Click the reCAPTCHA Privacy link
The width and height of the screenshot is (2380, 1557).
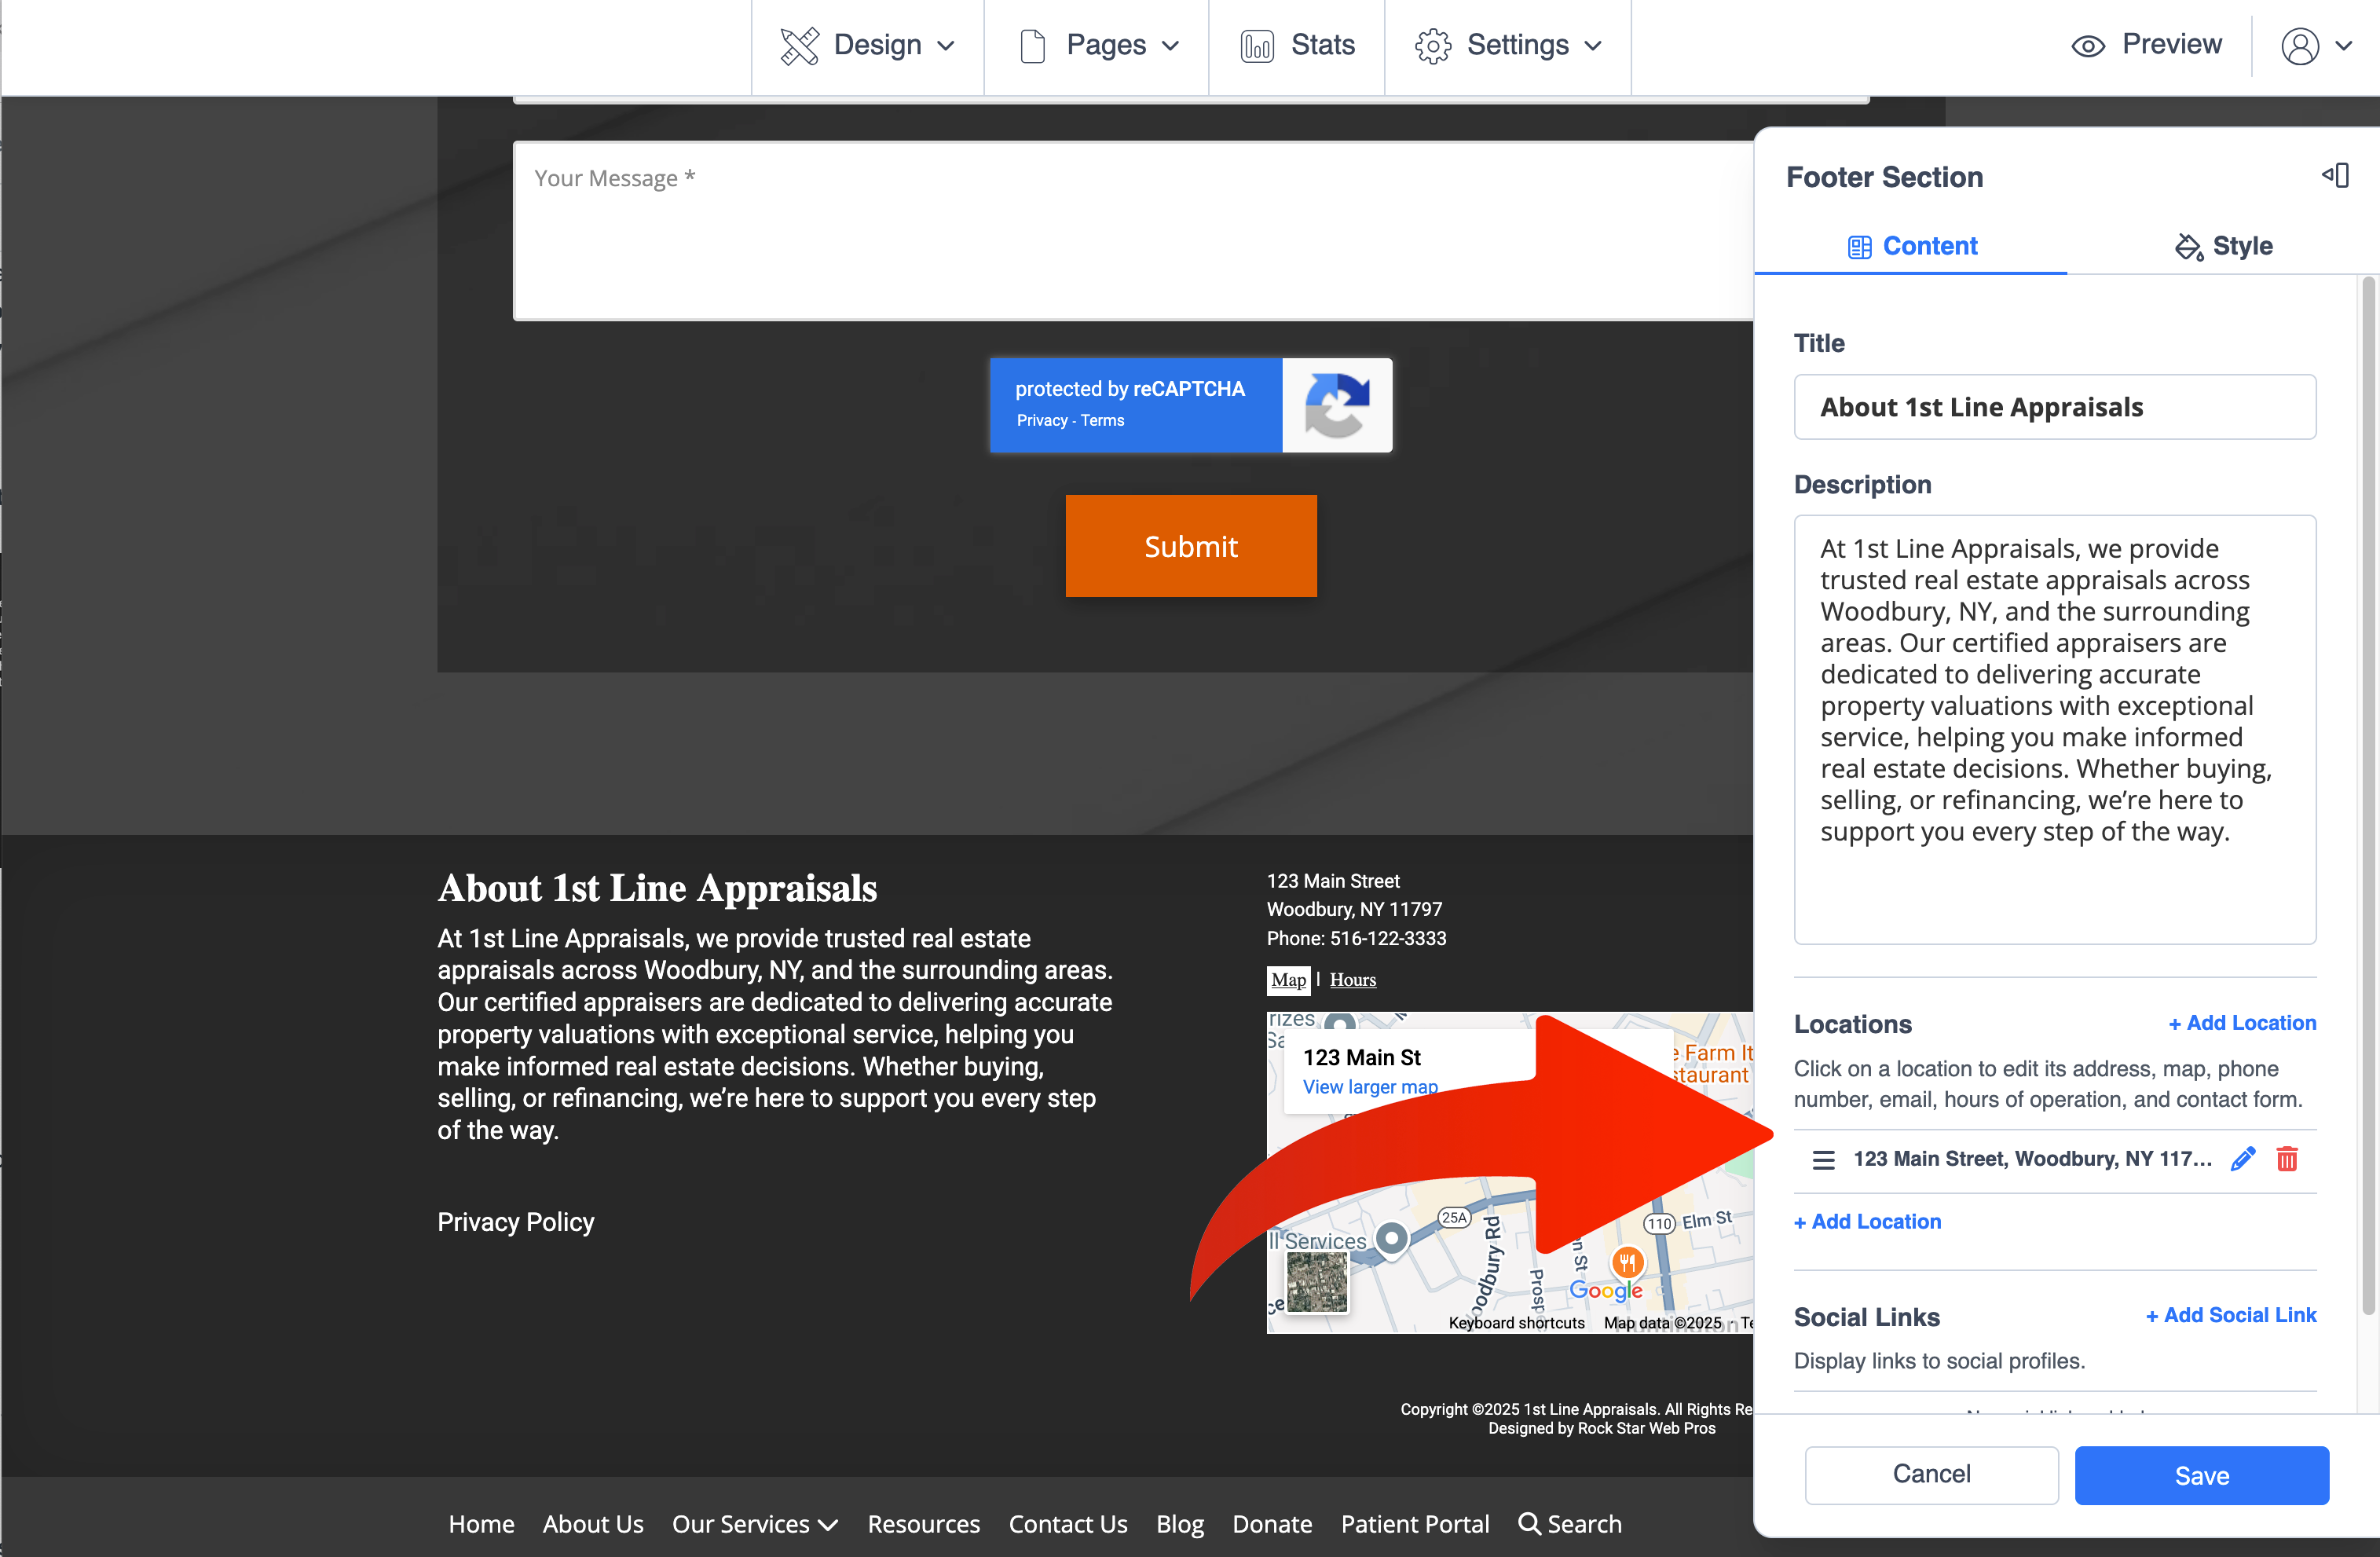click(1042, 421)
